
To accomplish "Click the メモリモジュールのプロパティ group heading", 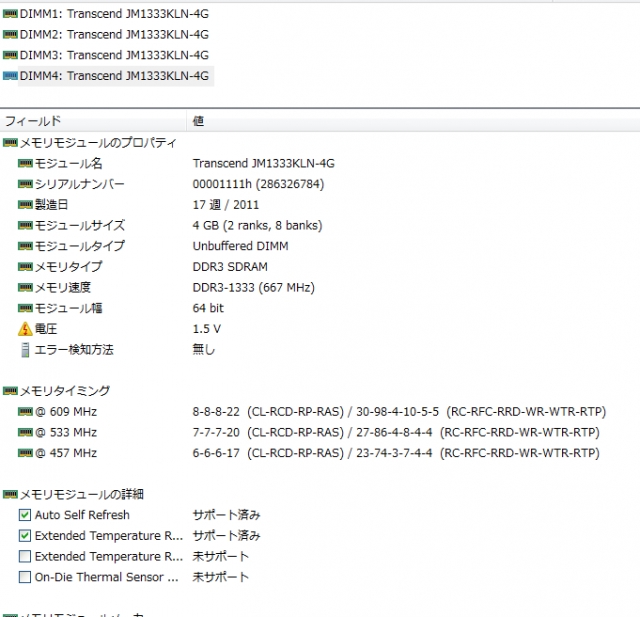I will coord(98,143).
